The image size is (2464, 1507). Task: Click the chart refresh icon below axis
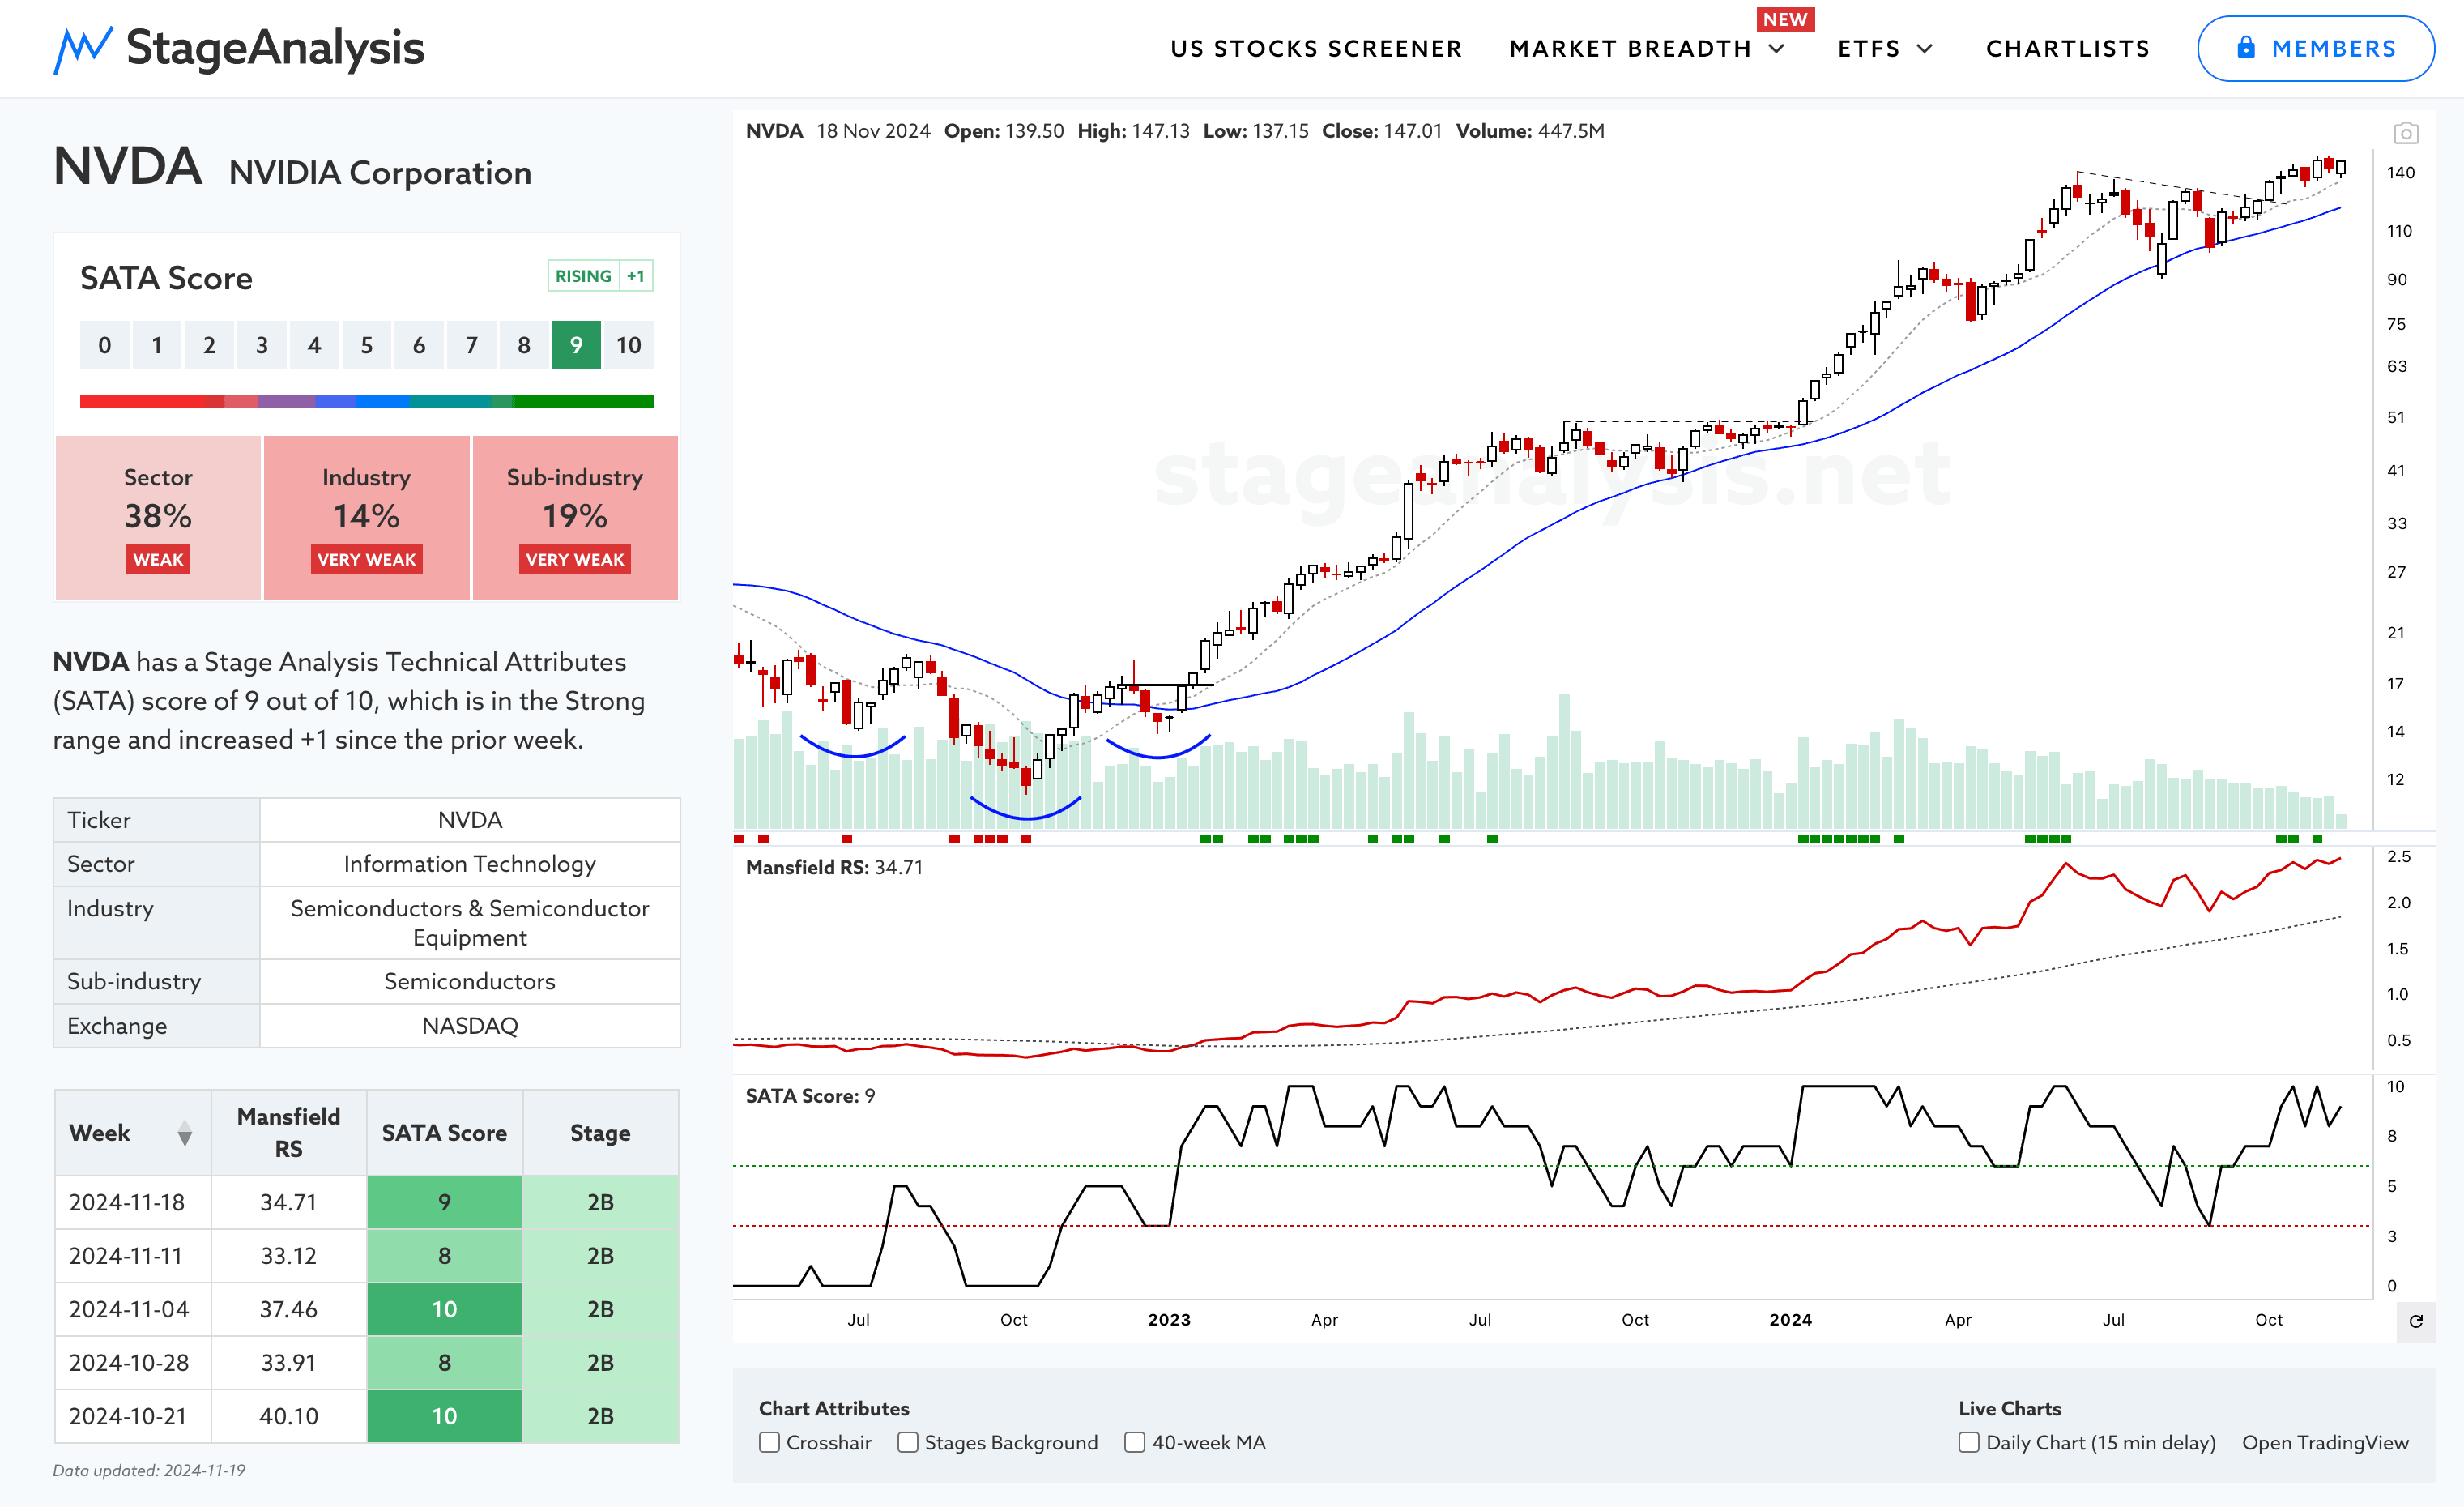(2415, 1321)
